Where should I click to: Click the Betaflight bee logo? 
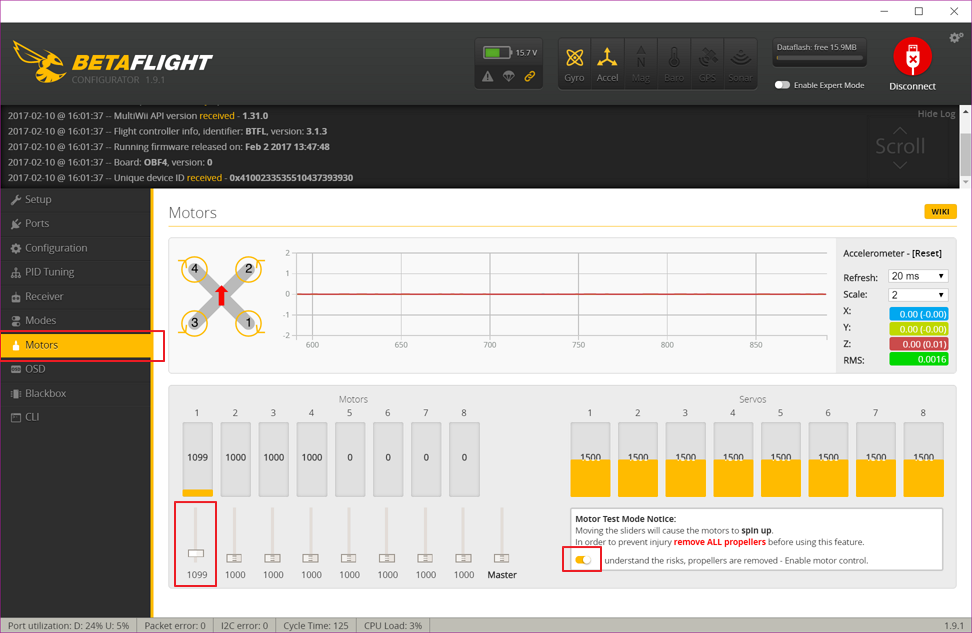[x=39, y=61]
